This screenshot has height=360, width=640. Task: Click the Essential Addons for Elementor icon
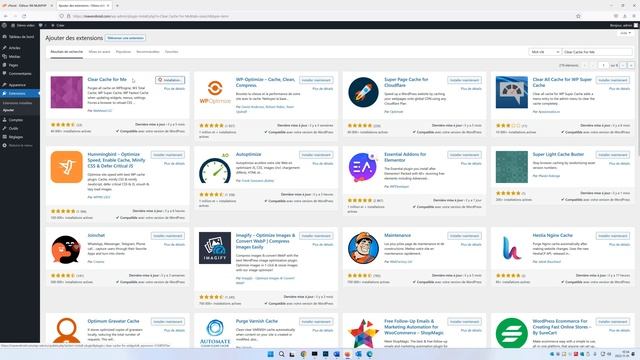point(363,167)
